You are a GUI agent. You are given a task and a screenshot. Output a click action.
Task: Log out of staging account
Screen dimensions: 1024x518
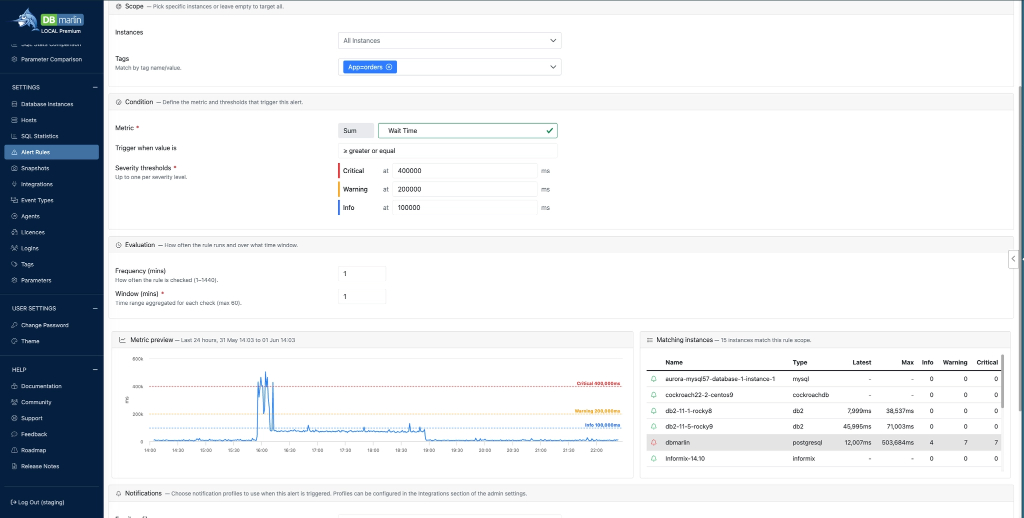pyautogui.click(x=38, y=502)
